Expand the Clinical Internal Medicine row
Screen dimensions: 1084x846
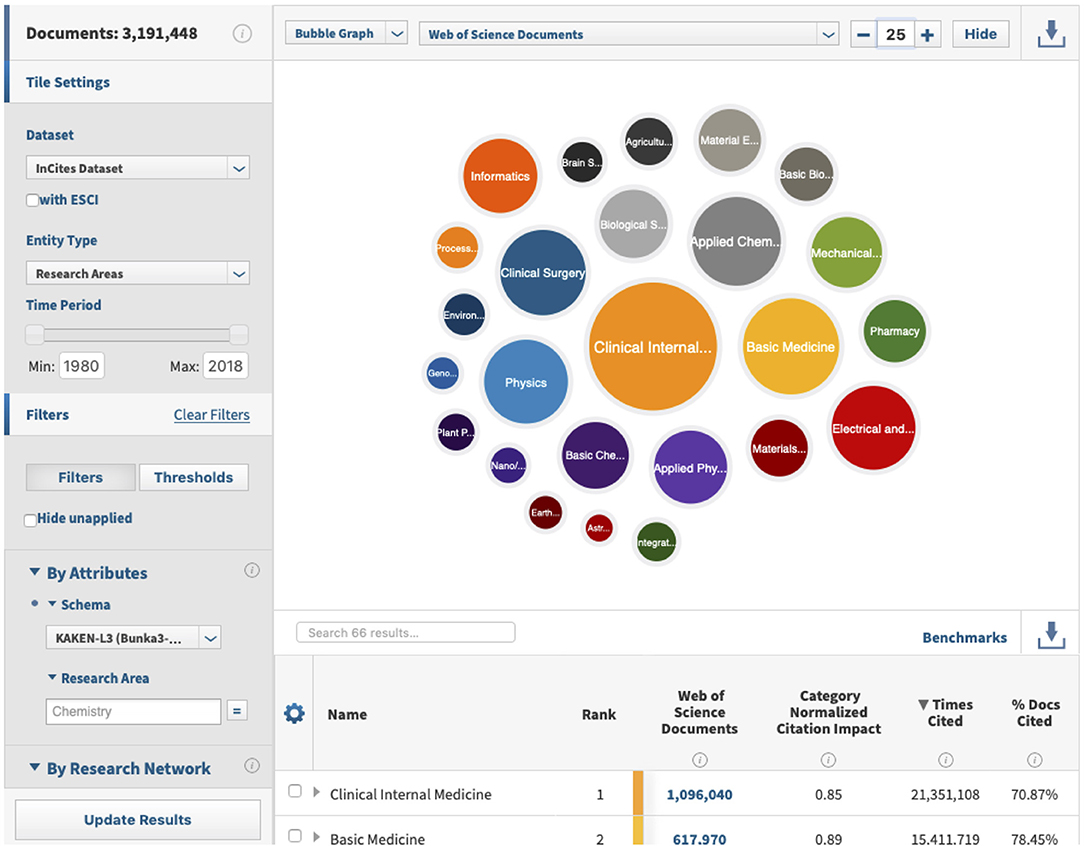coord(317,792)
